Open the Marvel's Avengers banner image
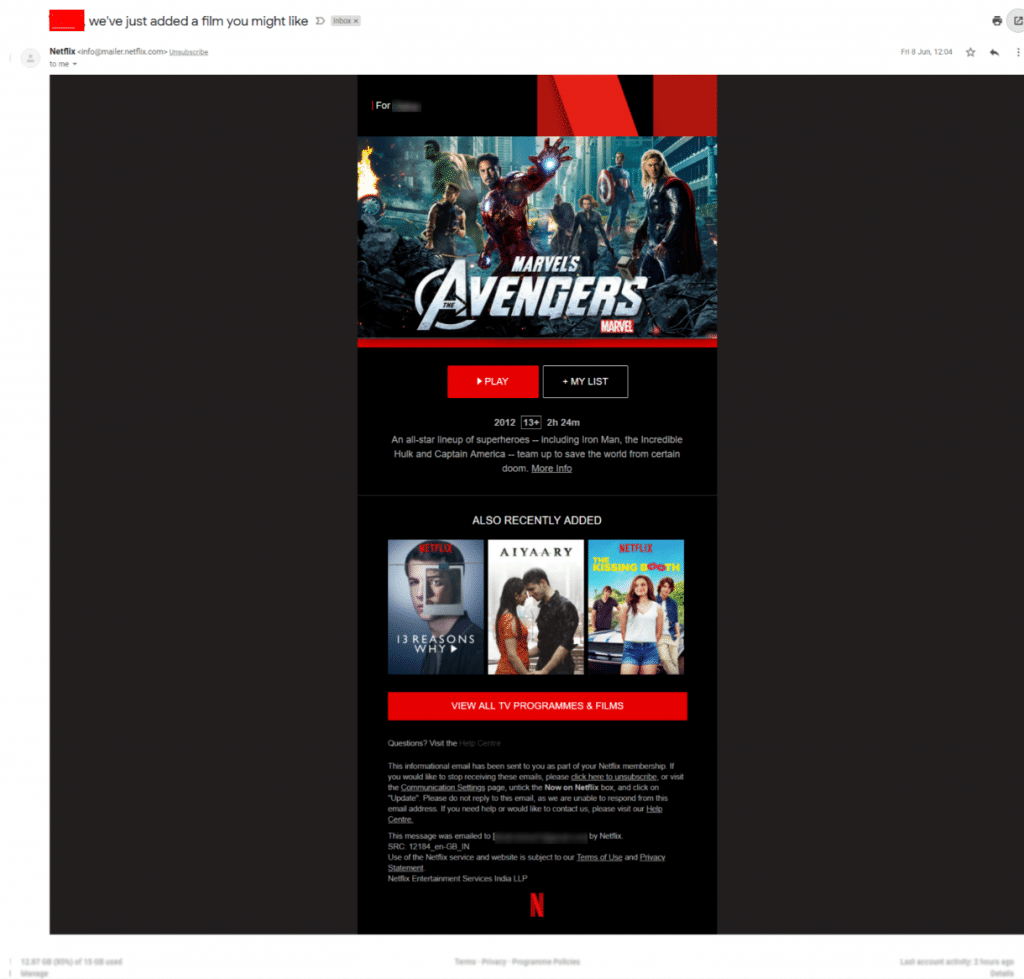1024x979 pixels. 537,236
